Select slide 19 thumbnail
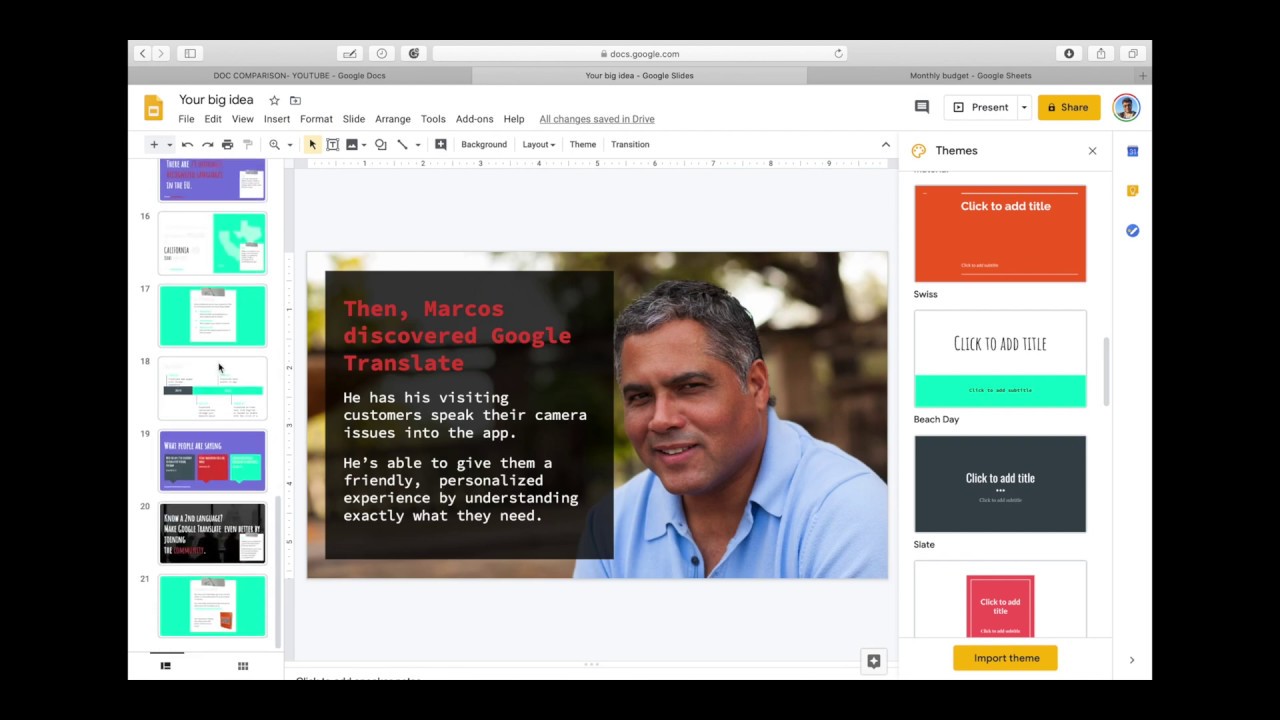The height and width of the screenshot is (720, 1280). point(212,461)
